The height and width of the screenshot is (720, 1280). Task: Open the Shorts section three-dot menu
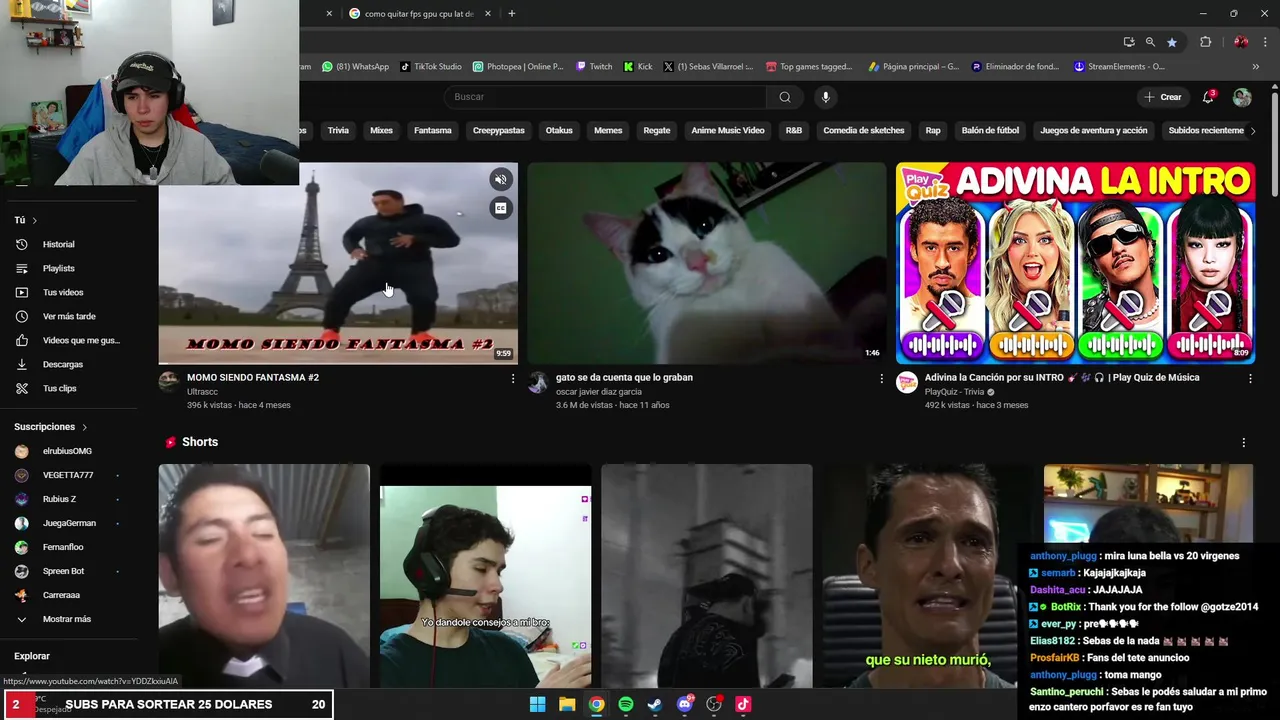[1243, 442]
